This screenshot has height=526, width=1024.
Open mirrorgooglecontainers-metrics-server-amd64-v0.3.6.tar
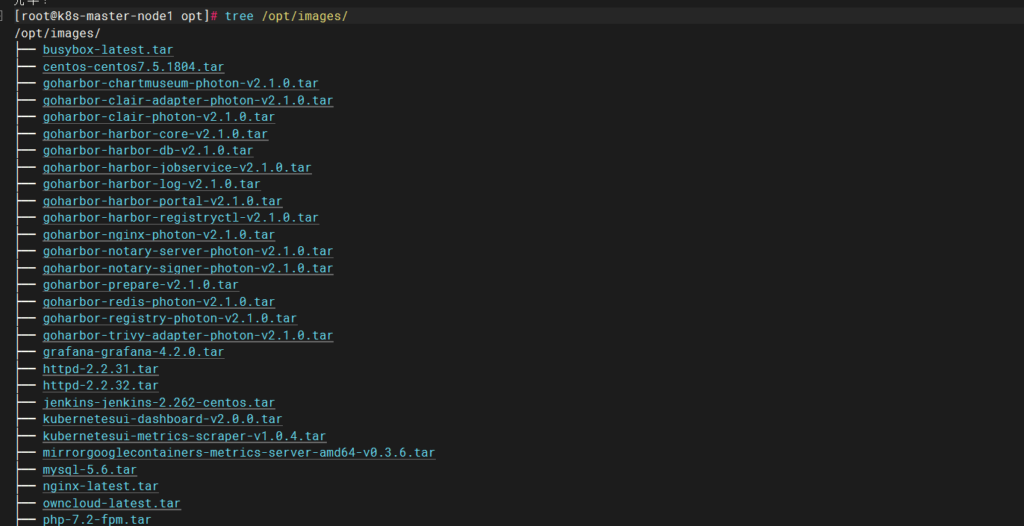point(238,453)
